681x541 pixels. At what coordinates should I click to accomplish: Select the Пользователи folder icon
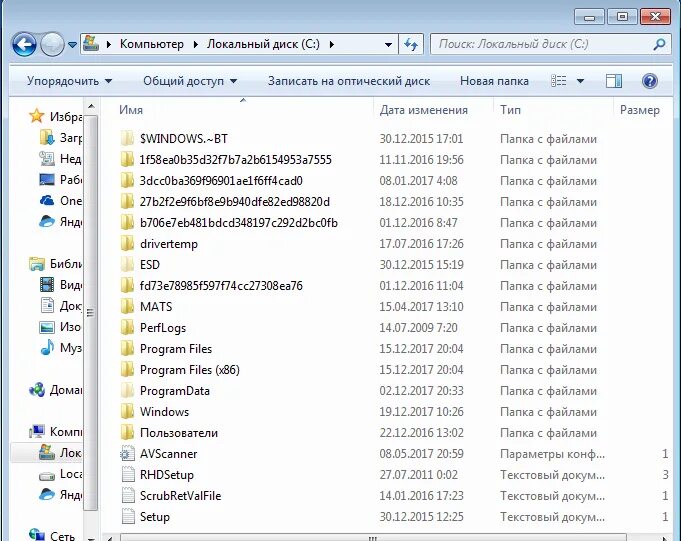click(127, 433)
